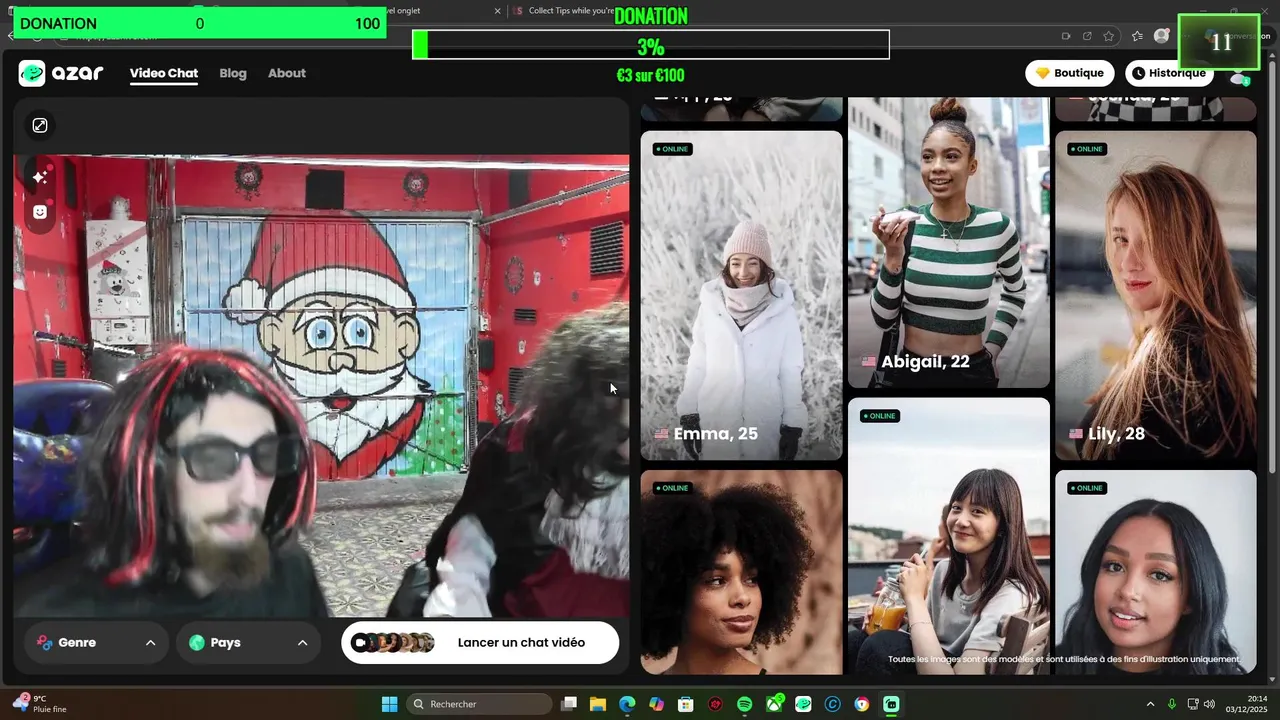Open the sparkle effects icon on video
1280x720 pixels.
point(40,177)
